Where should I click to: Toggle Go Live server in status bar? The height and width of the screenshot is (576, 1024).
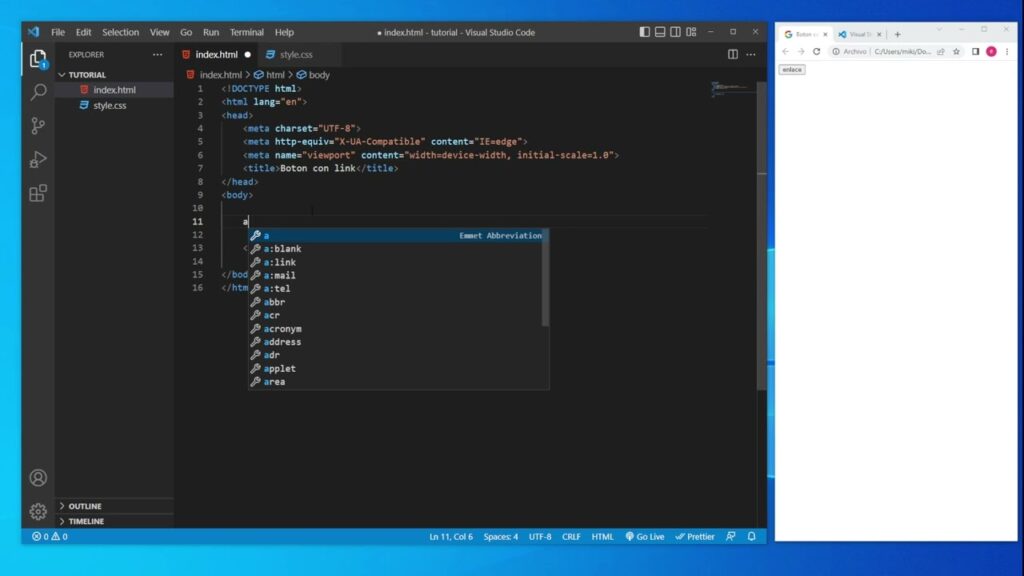pyautogui.click(x=645, y=537)
